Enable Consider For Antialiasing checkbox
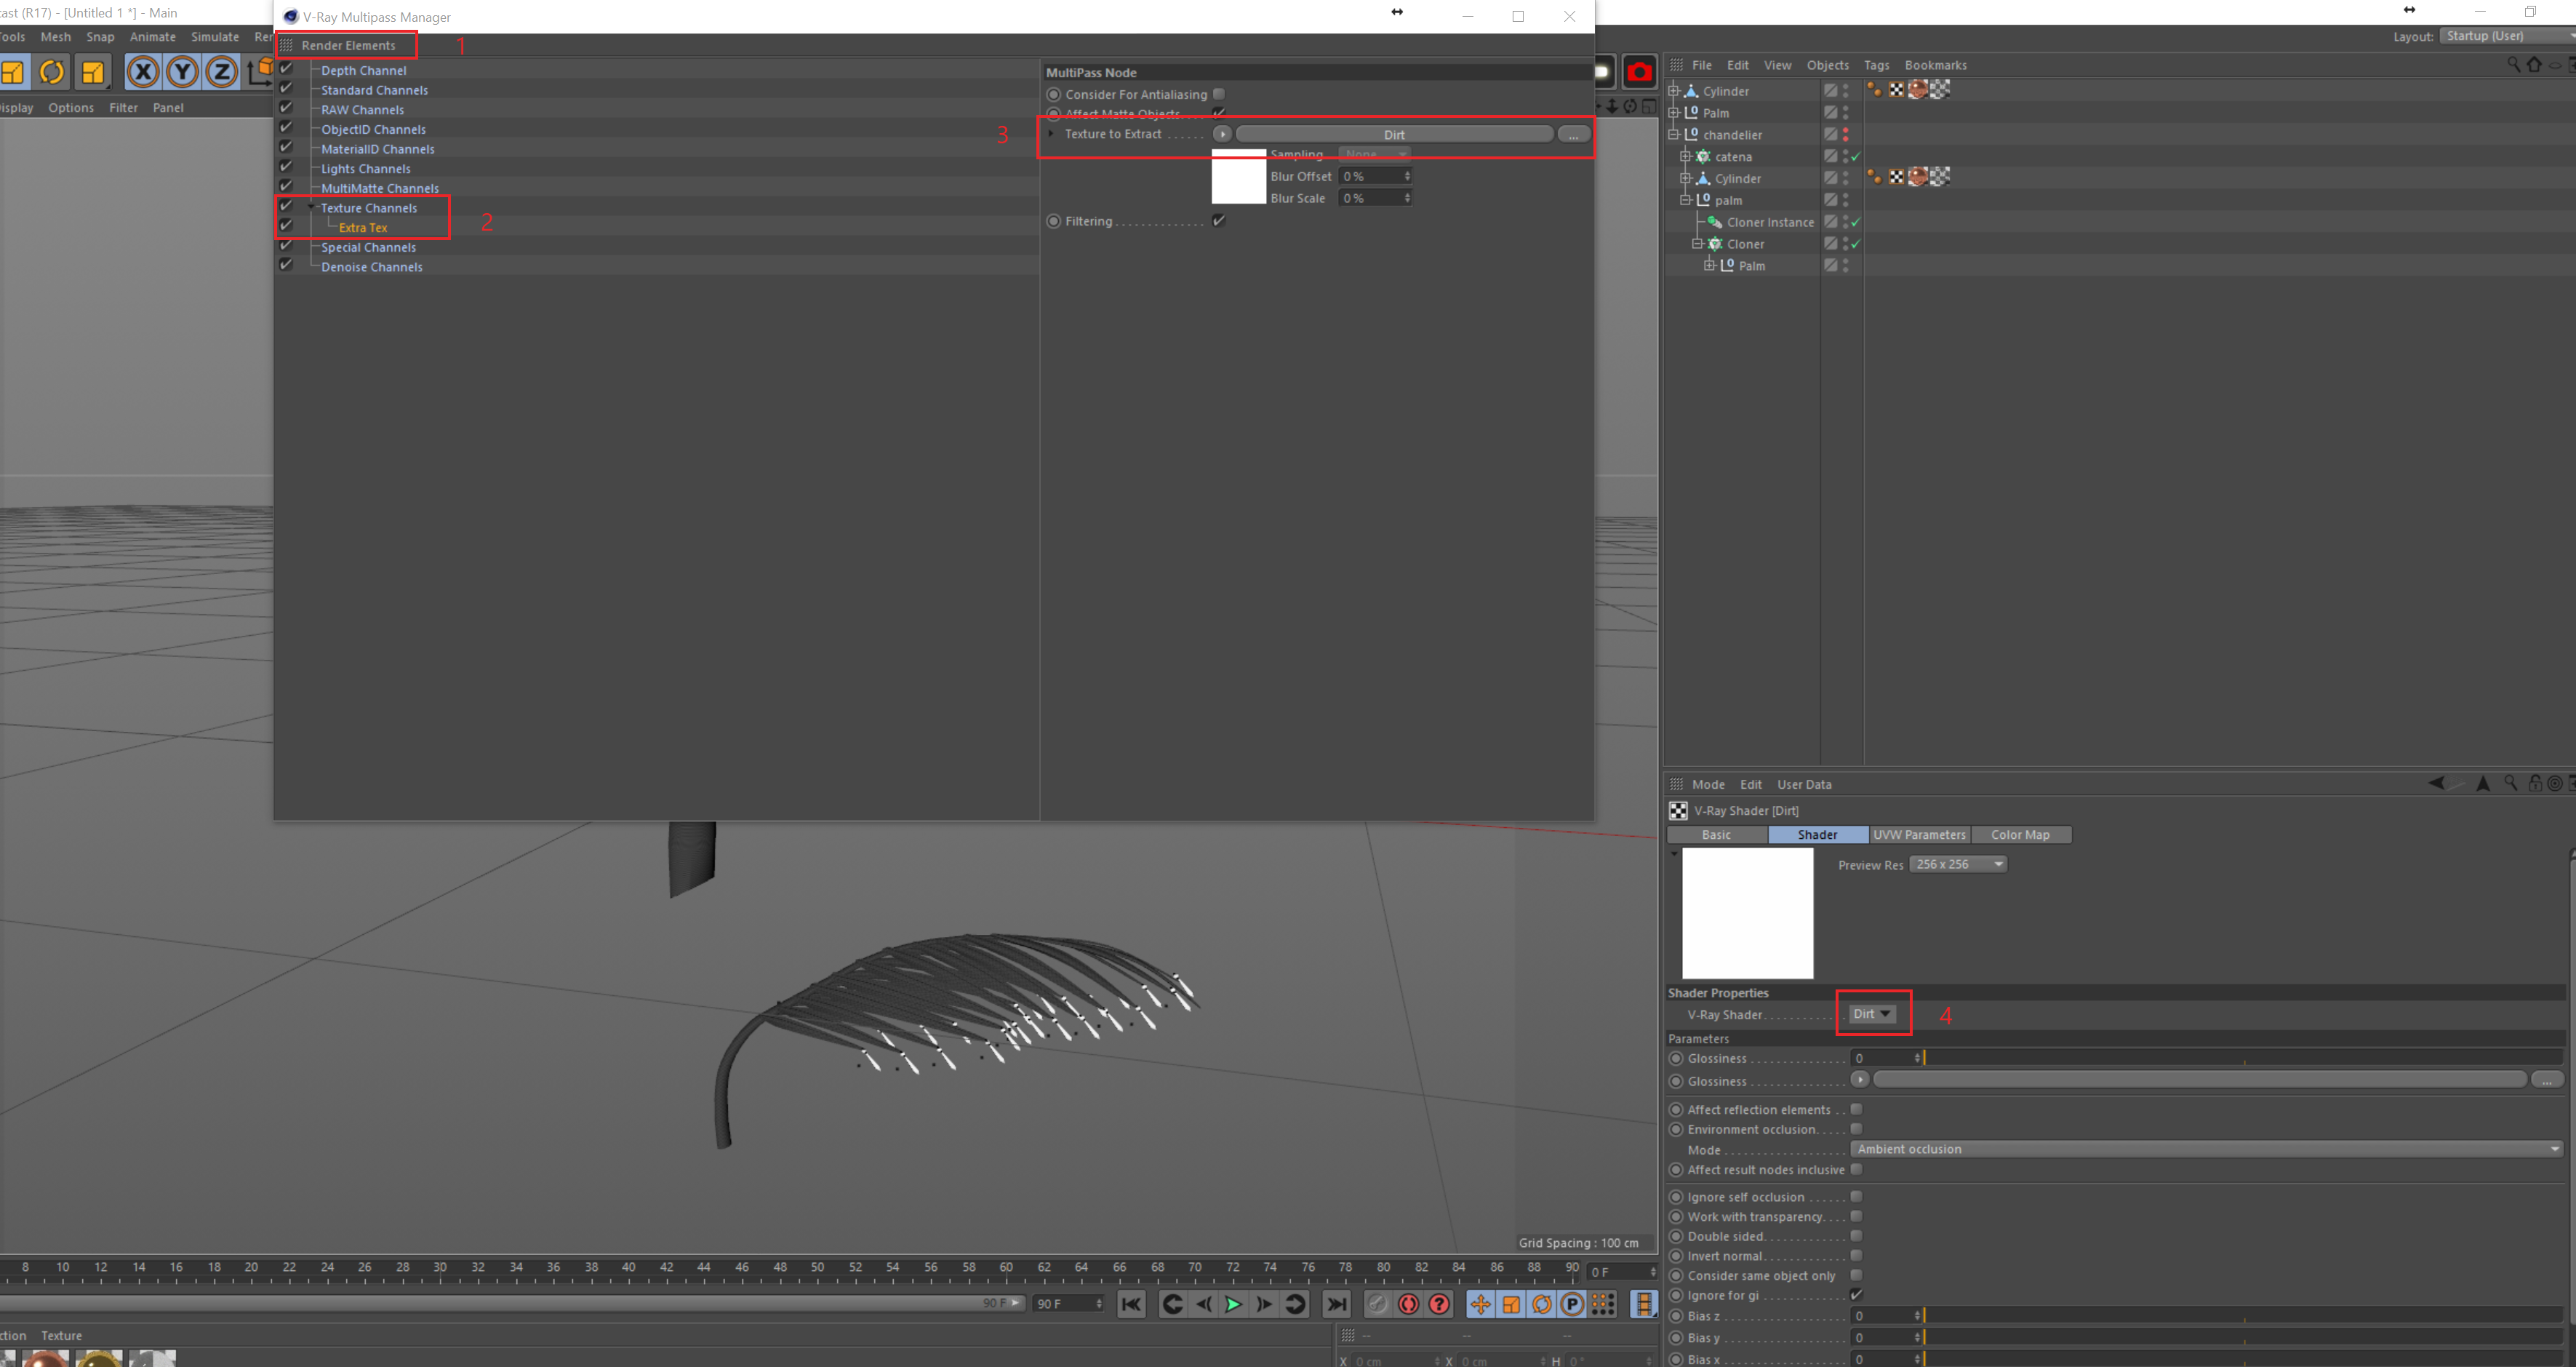 tap(1219, 94)
